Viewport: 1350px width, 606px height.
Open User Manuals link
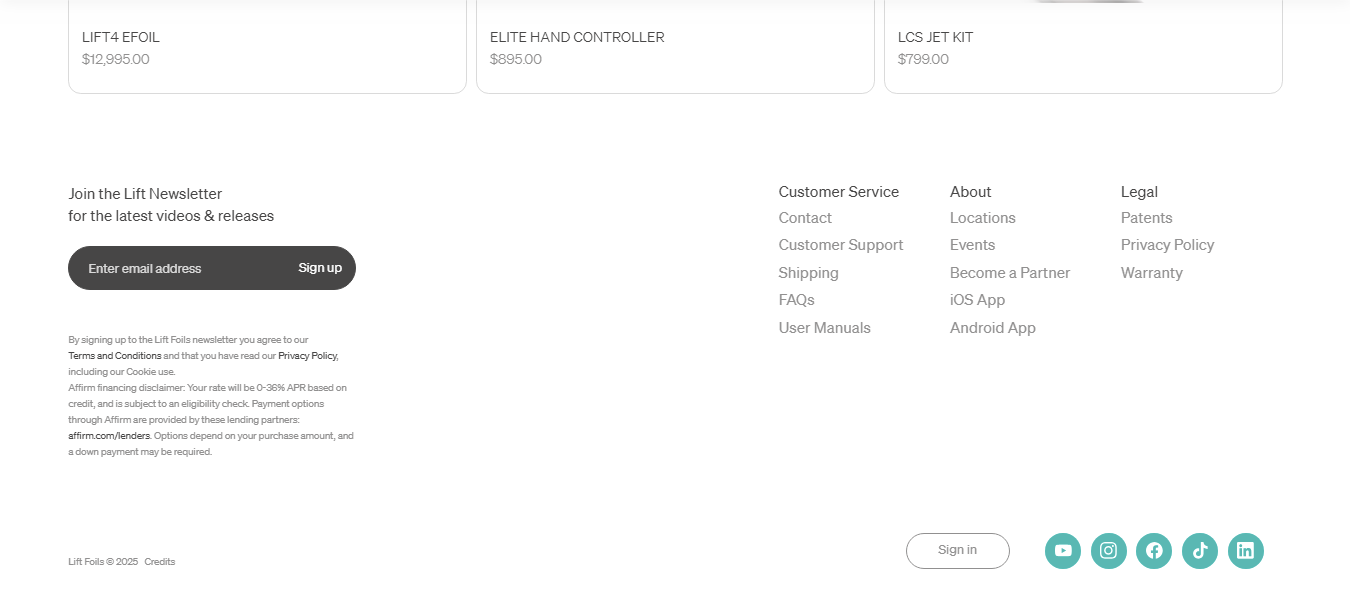pyautogui.click(x=825, y=328)
